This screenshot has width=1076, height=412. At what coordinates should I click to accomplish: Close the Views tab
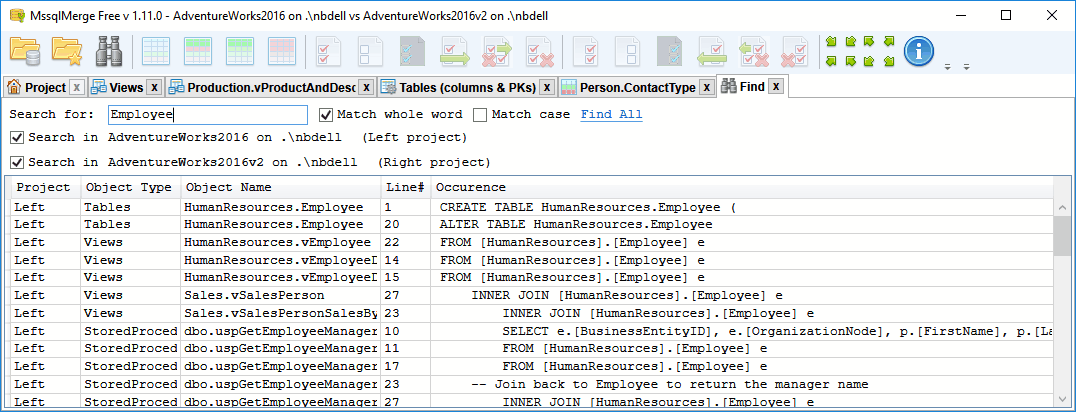(x=155, y=87)
